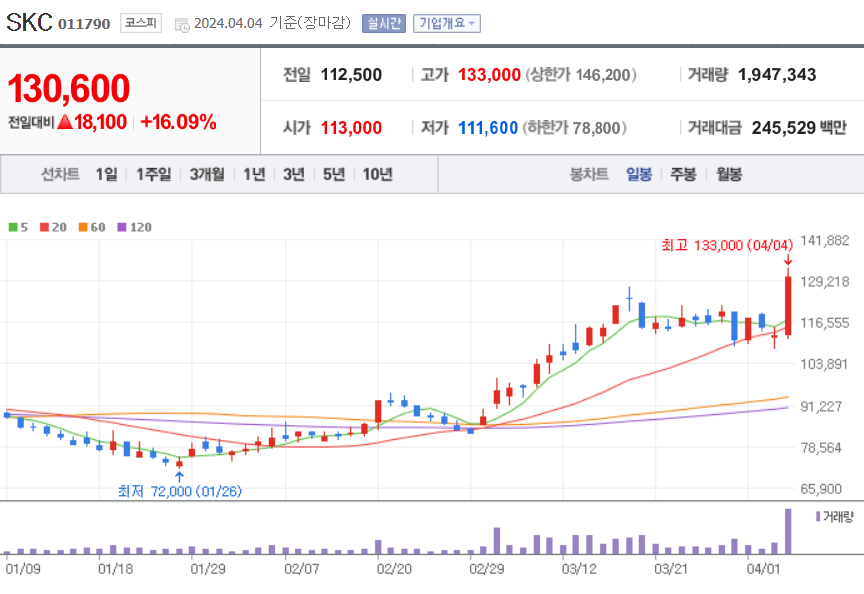Click the 전일 value 112,500
The width and height of the screenshot is (864, 594).
352,74
